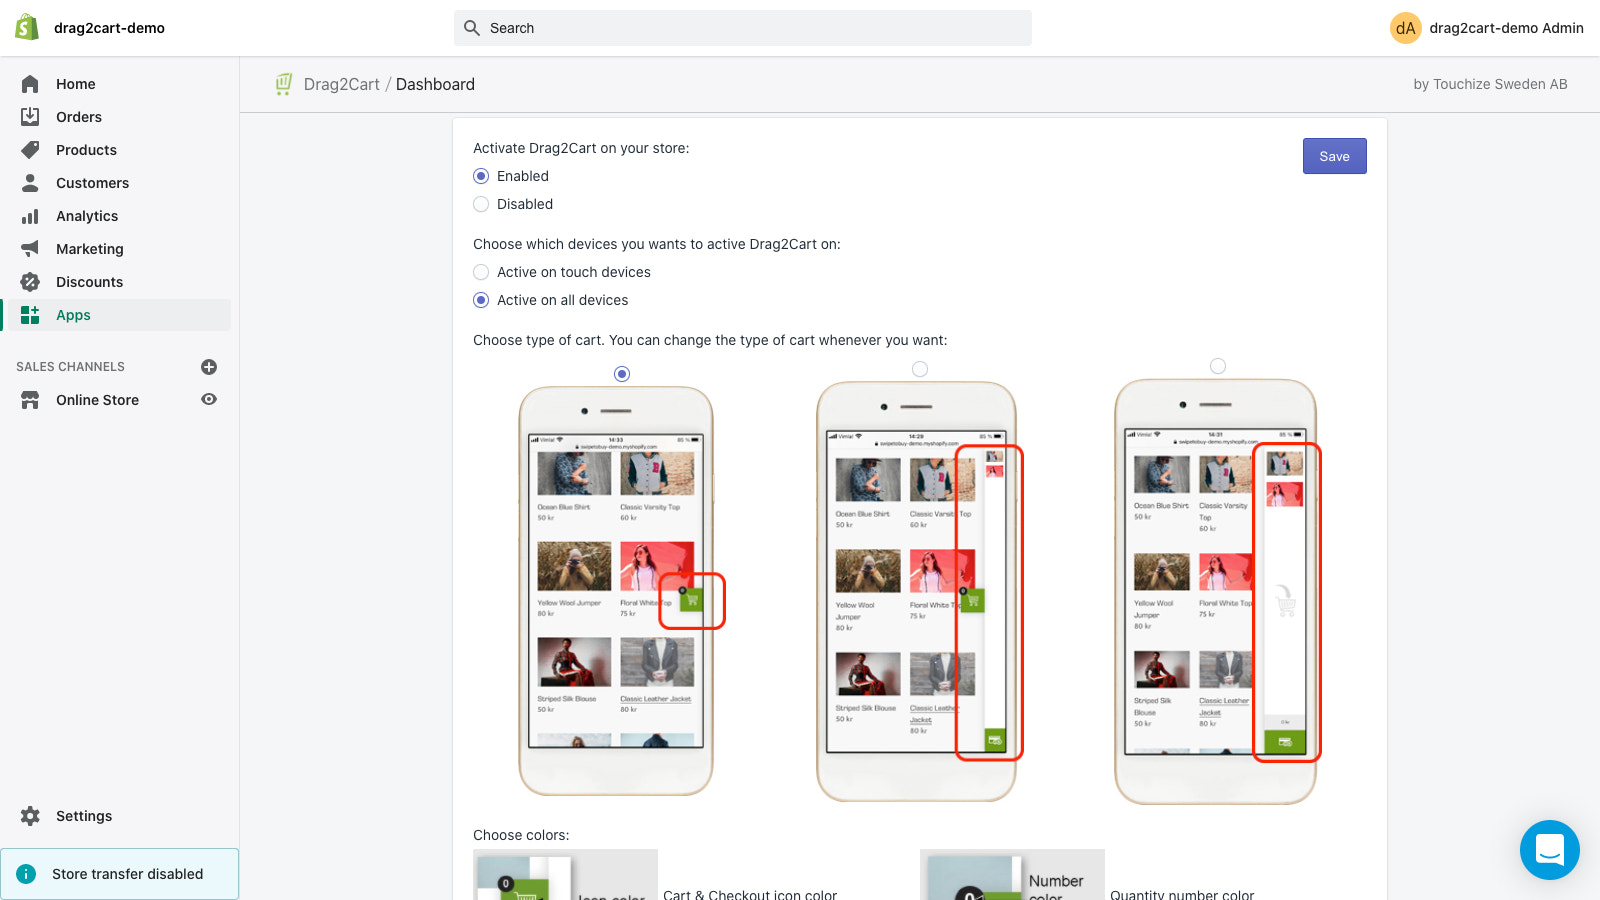
Task: Click the Drag2Cart app logo icon
Action: (x=284, y=84)
